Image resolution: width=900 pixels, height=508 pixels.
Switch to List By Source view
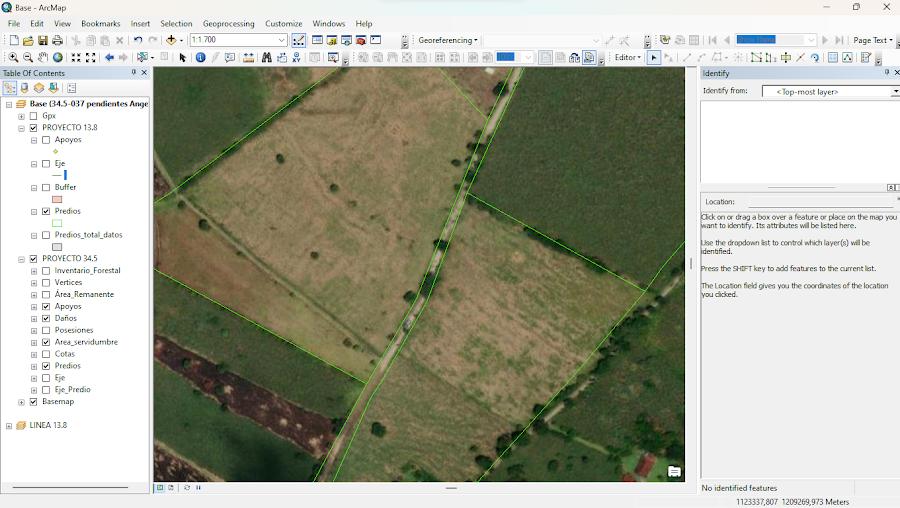coord(24,88)
